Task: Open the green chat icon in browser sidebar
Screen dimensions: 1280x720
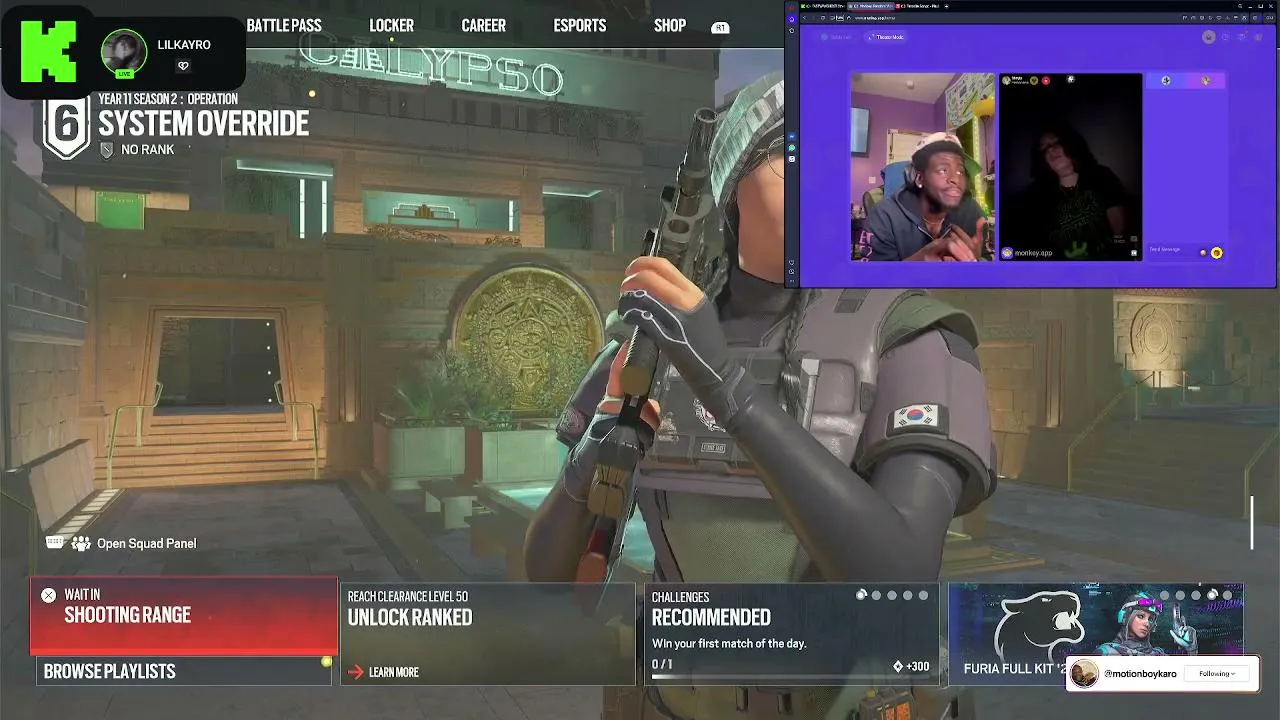Action: click(x=792, y=148)
